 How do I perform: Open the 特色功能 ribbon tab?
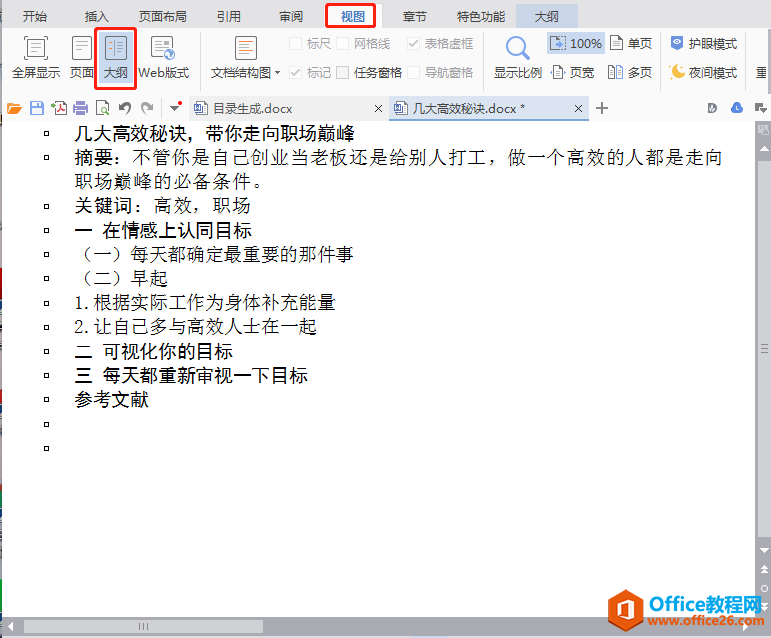click(x=480, y=16)
